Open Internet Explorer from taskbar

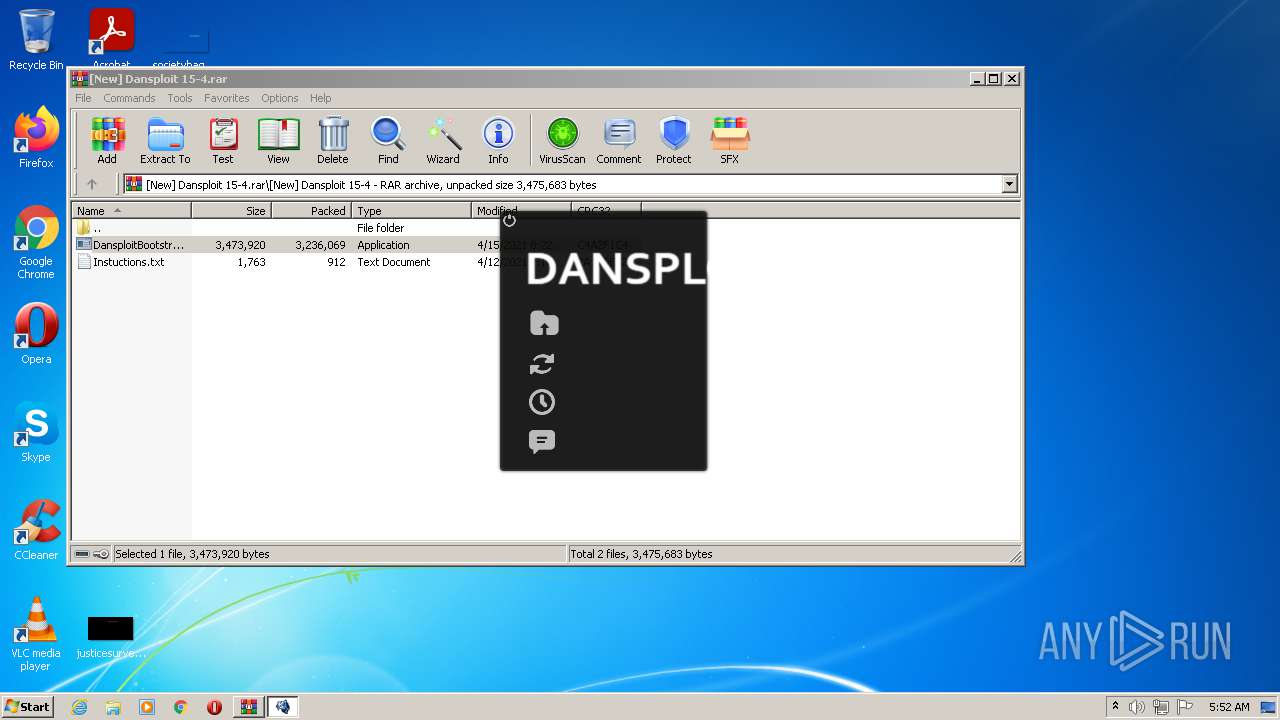pyautogui.click(x=79, y=707)
